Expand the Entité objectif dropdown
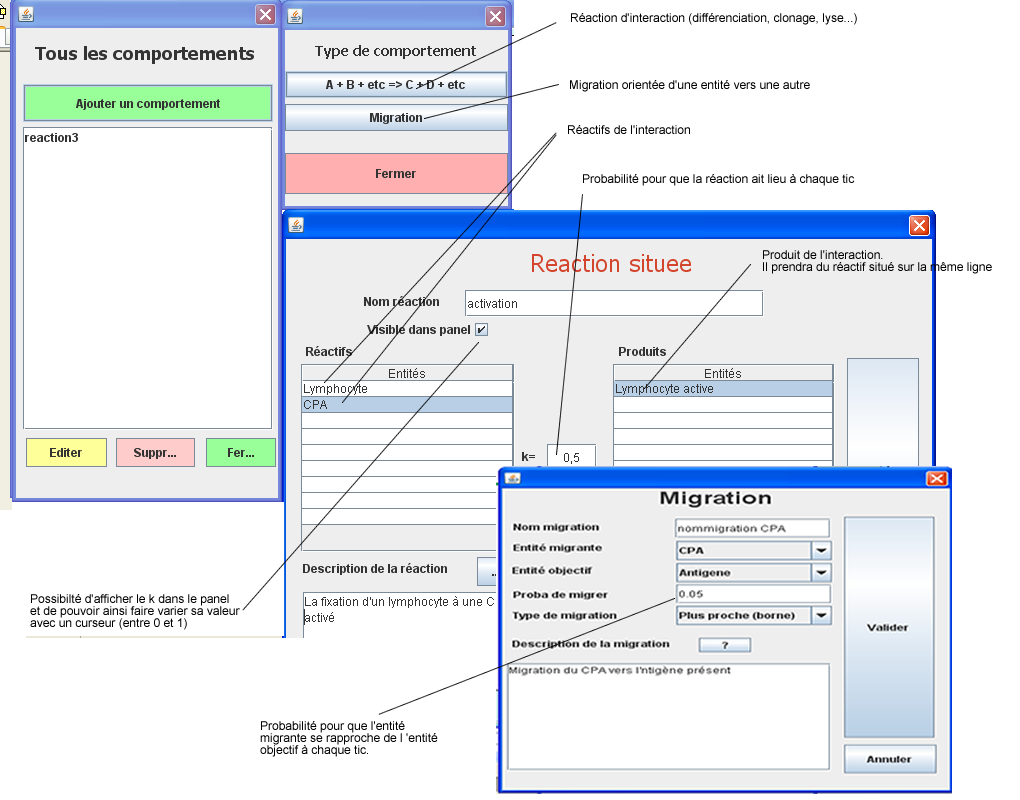The width and height of the screenshot is (1020, 800). [820, 572]
